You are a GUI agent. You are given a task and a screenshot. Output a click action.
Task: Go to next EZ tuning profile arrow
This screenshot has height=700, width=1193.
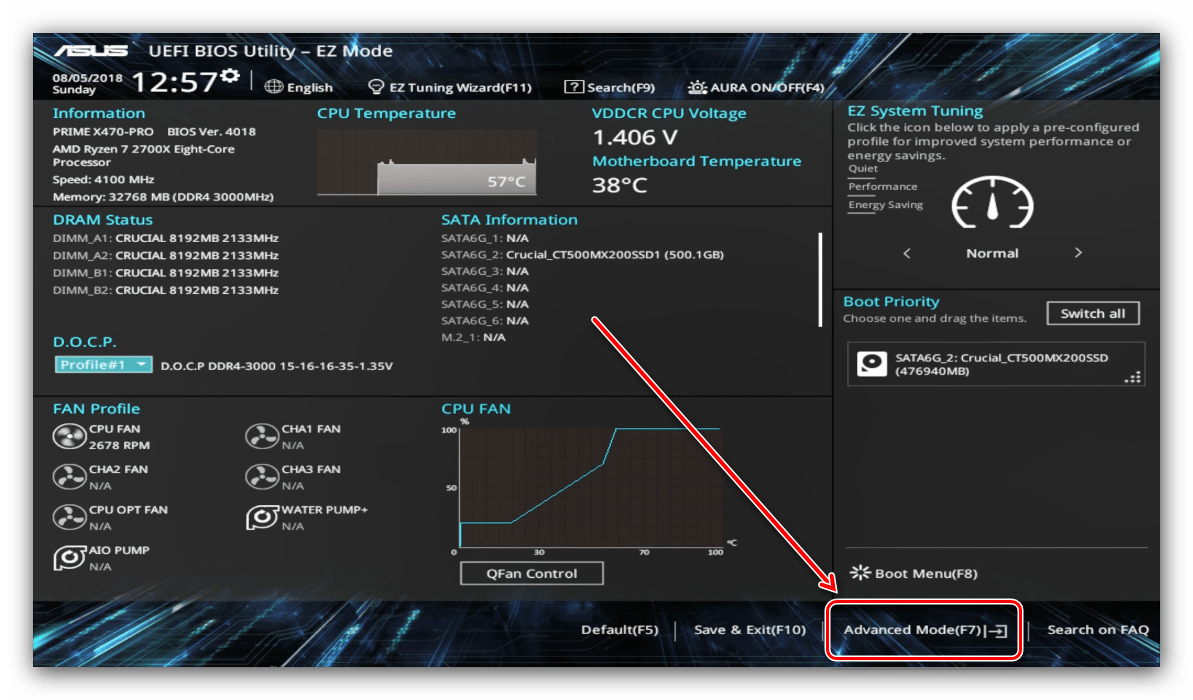click(1078, 253)
